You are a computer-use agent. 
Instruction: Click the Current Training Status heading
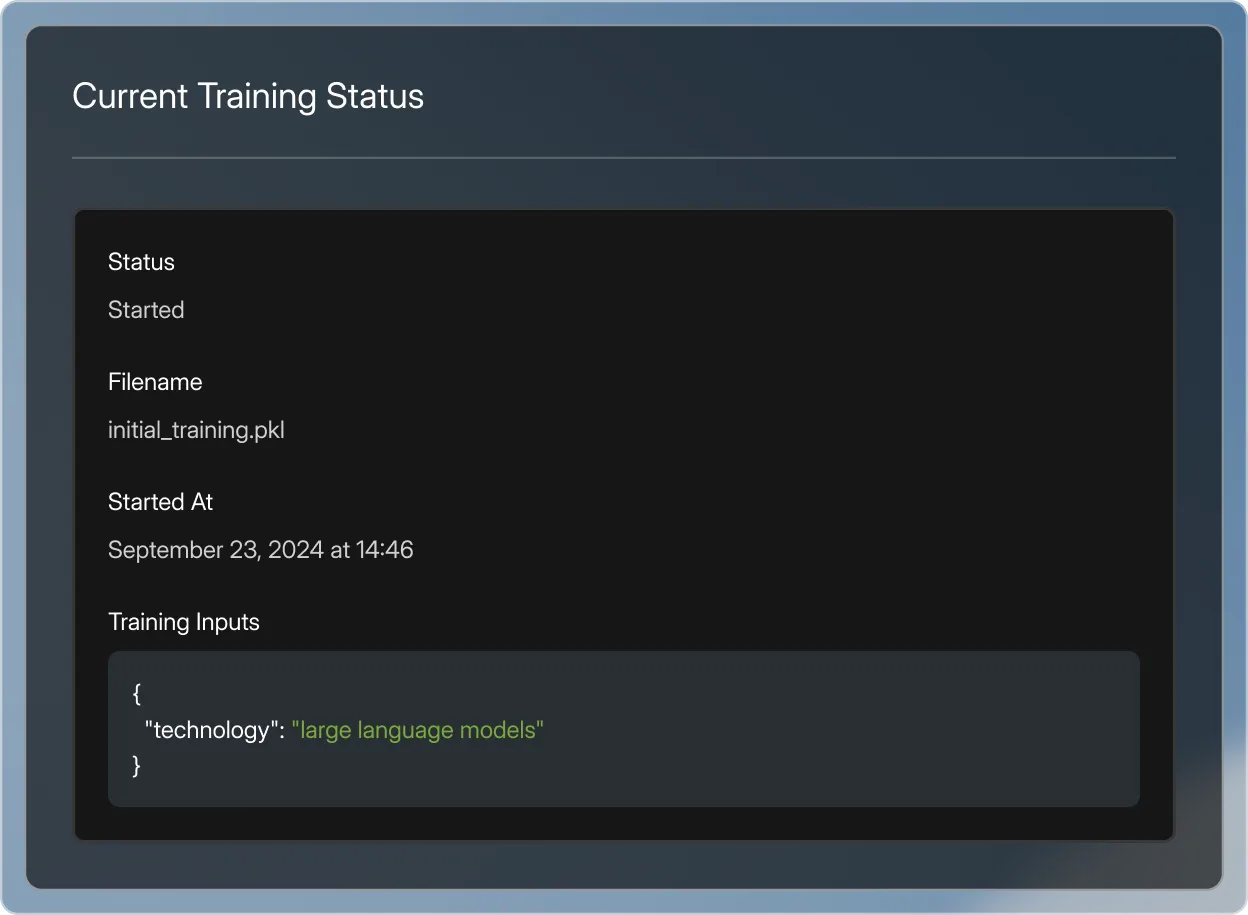point(248,96)
